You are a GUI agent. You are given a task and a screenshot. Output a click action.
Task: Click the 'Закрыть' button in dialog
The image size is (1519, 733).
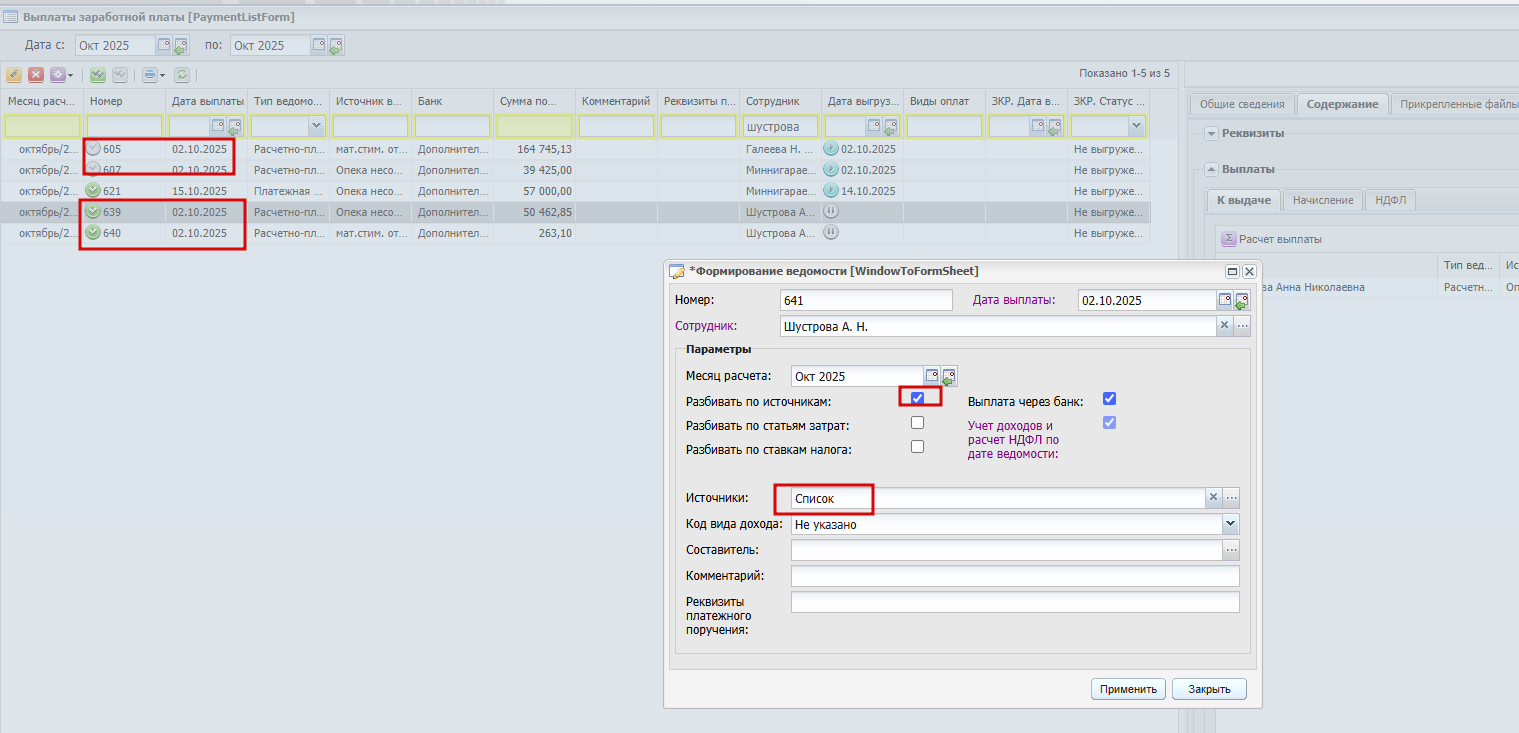click(x=1209, y=689)
